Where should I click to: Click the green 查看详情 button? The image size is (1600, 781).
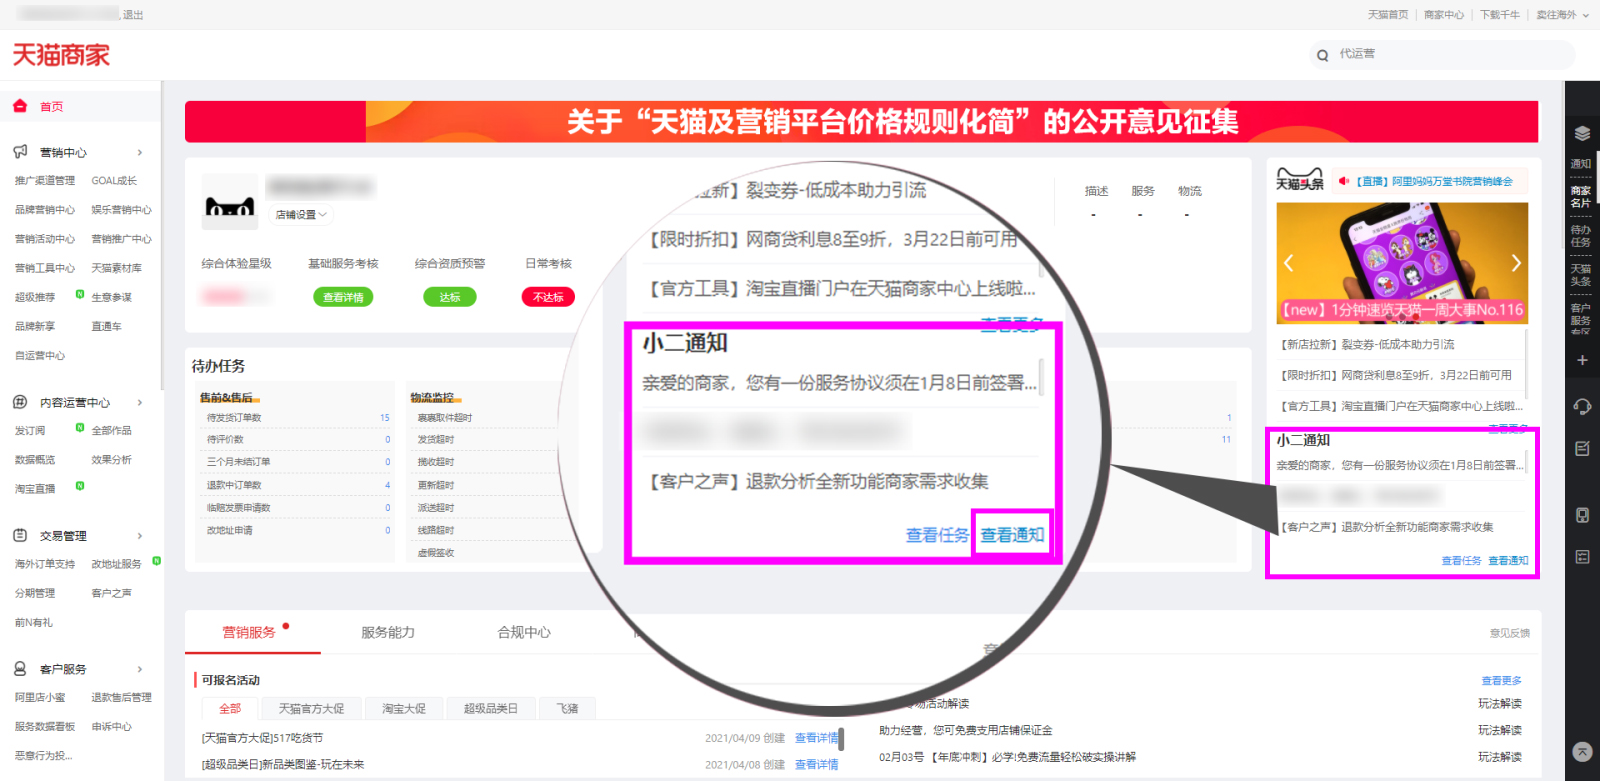click(x=343, y=297)
